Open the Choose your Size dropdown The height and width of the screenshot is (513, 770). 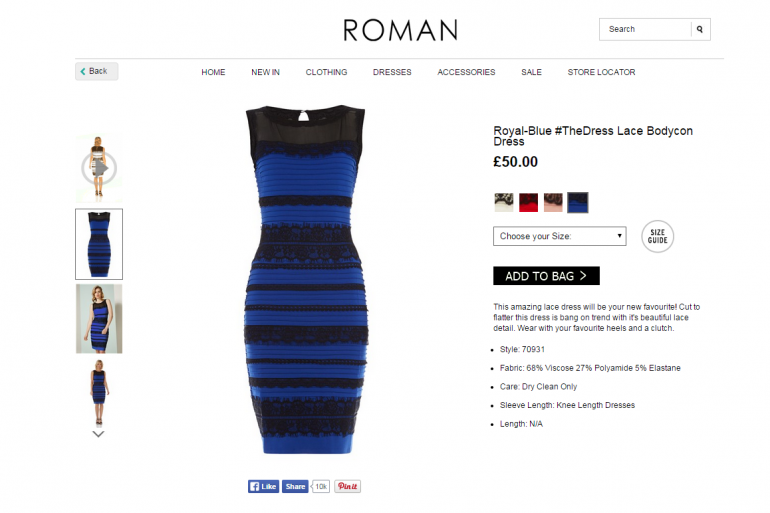click(559, 236)
